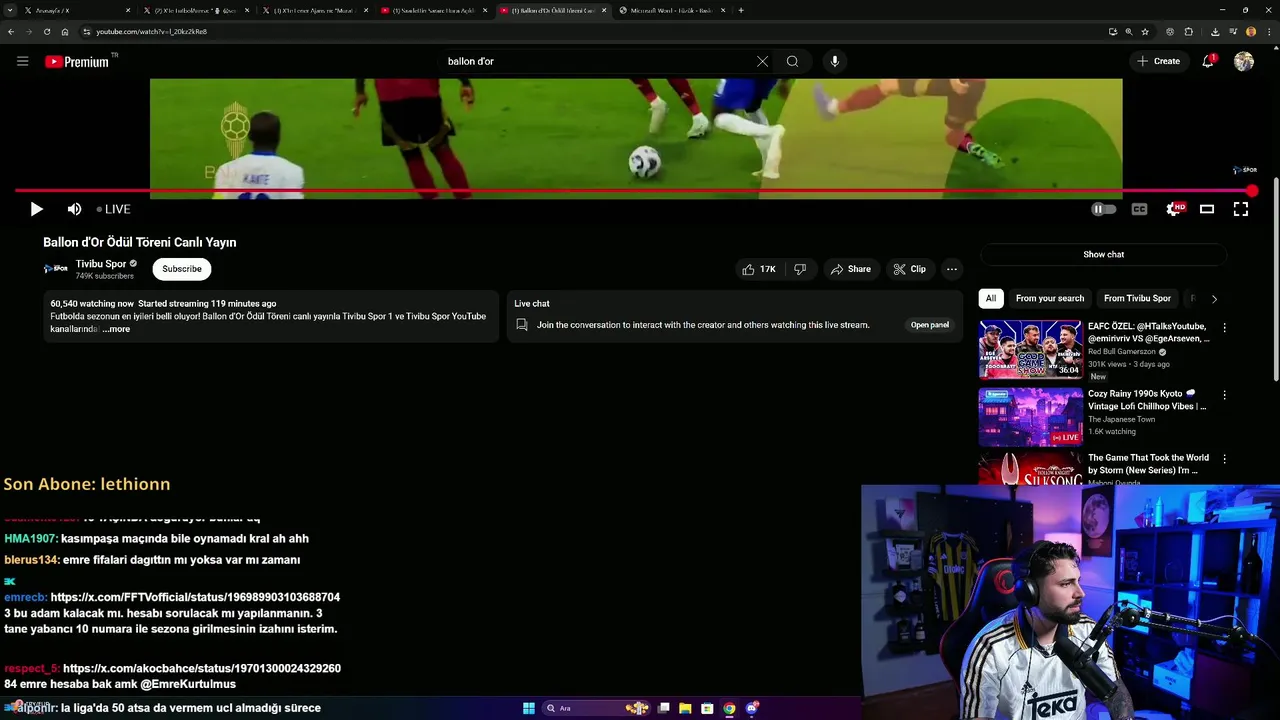Select the 'From Tivibu Spor' chip
The width and height of the screenshot is (1280, 720).
[1137, 298]
